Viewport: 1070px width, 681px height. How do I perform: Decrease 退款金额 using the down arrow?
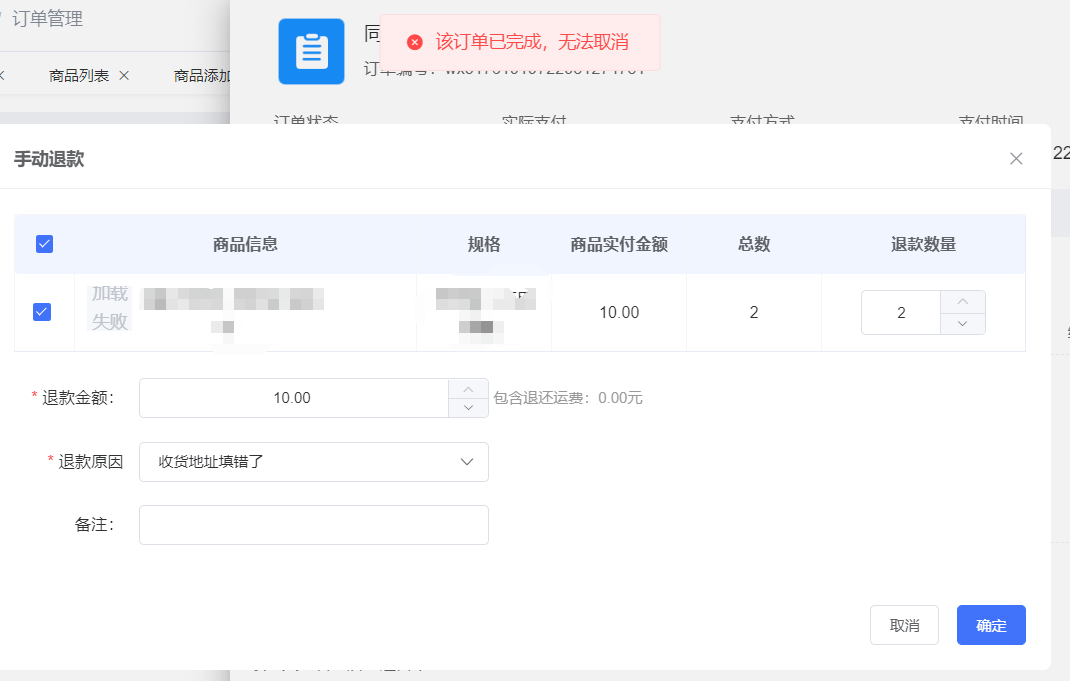[468, 408]
